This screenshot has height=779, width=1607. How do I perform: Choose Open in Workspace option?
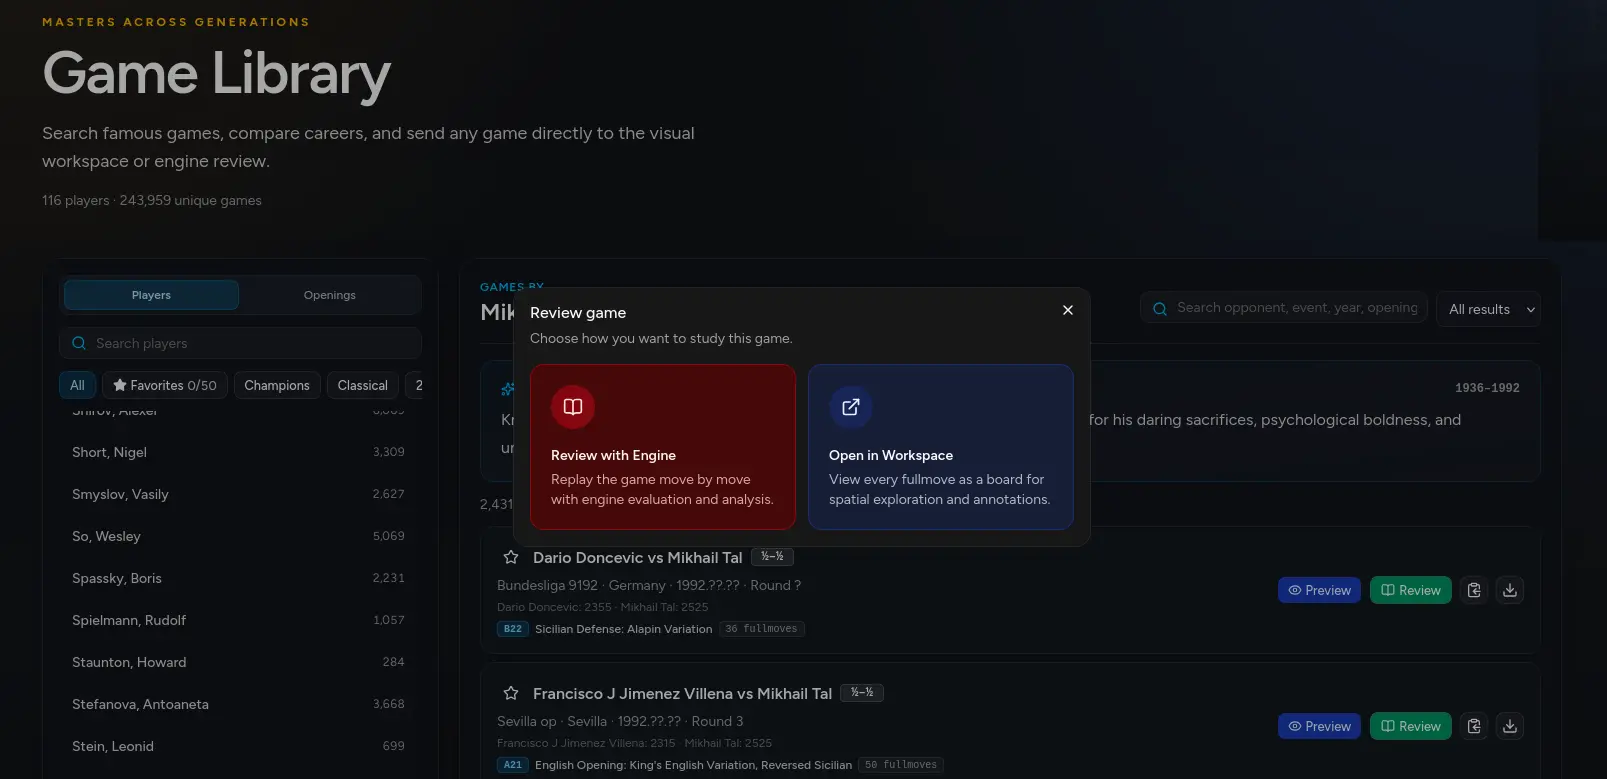pyautogui.click(x=941, y=447)
